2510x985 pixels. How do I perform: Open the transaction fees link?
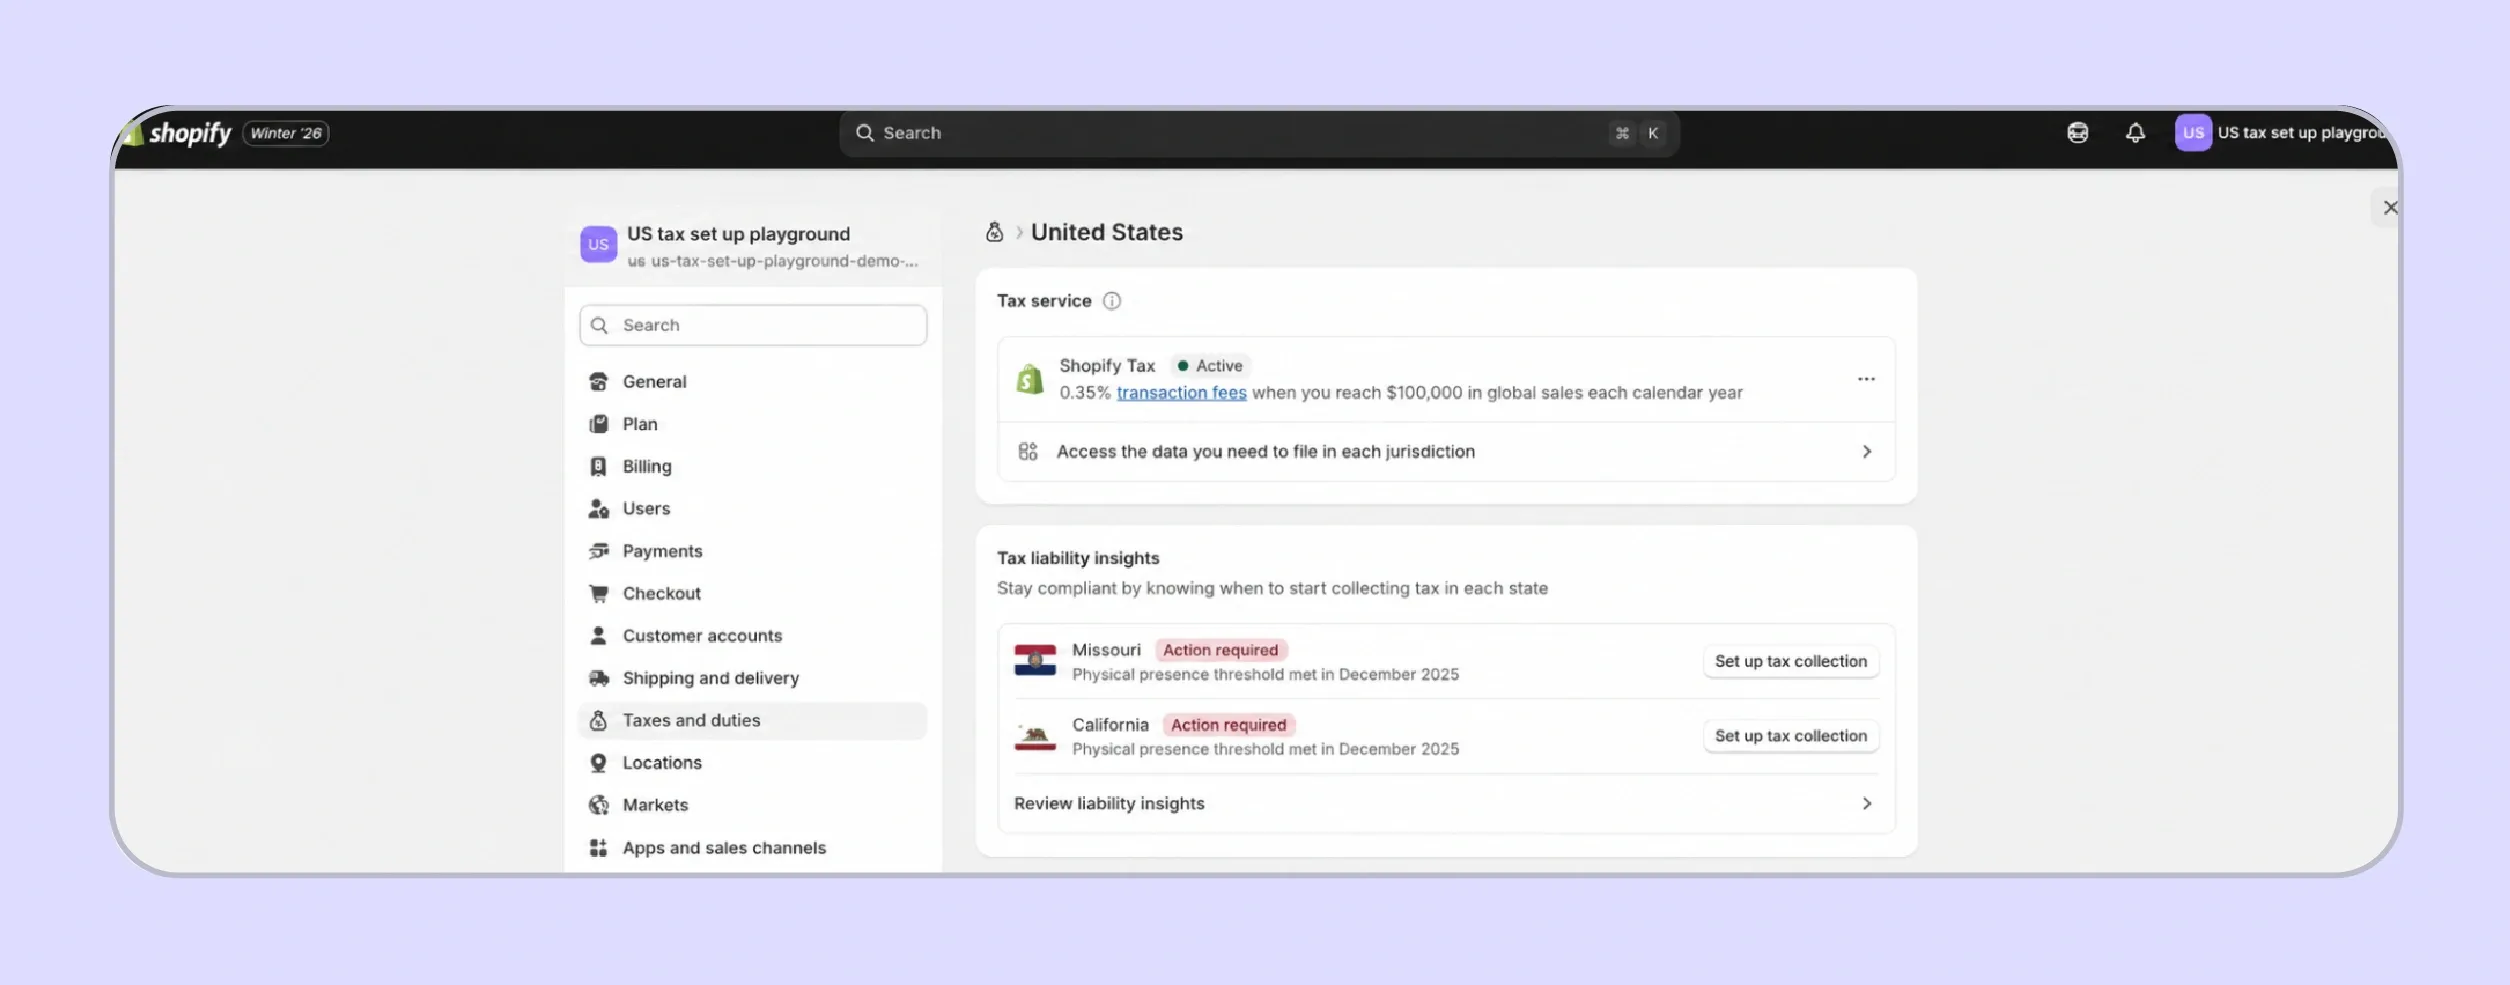tap(1181, 393)
